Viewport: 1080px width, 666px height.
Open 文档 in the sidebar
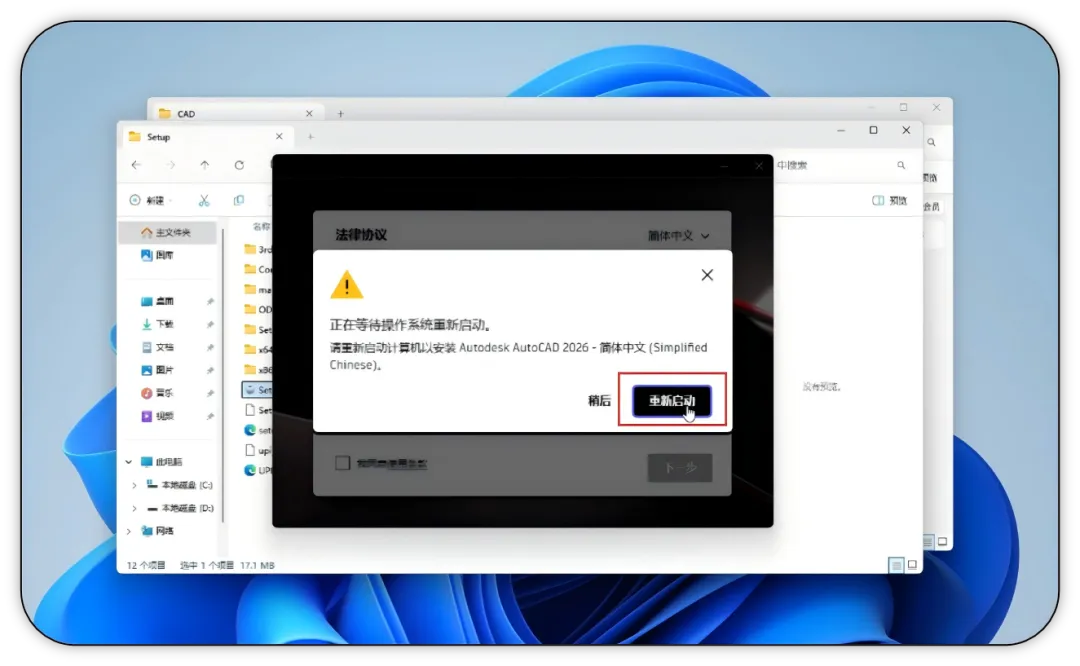(158, 347)
